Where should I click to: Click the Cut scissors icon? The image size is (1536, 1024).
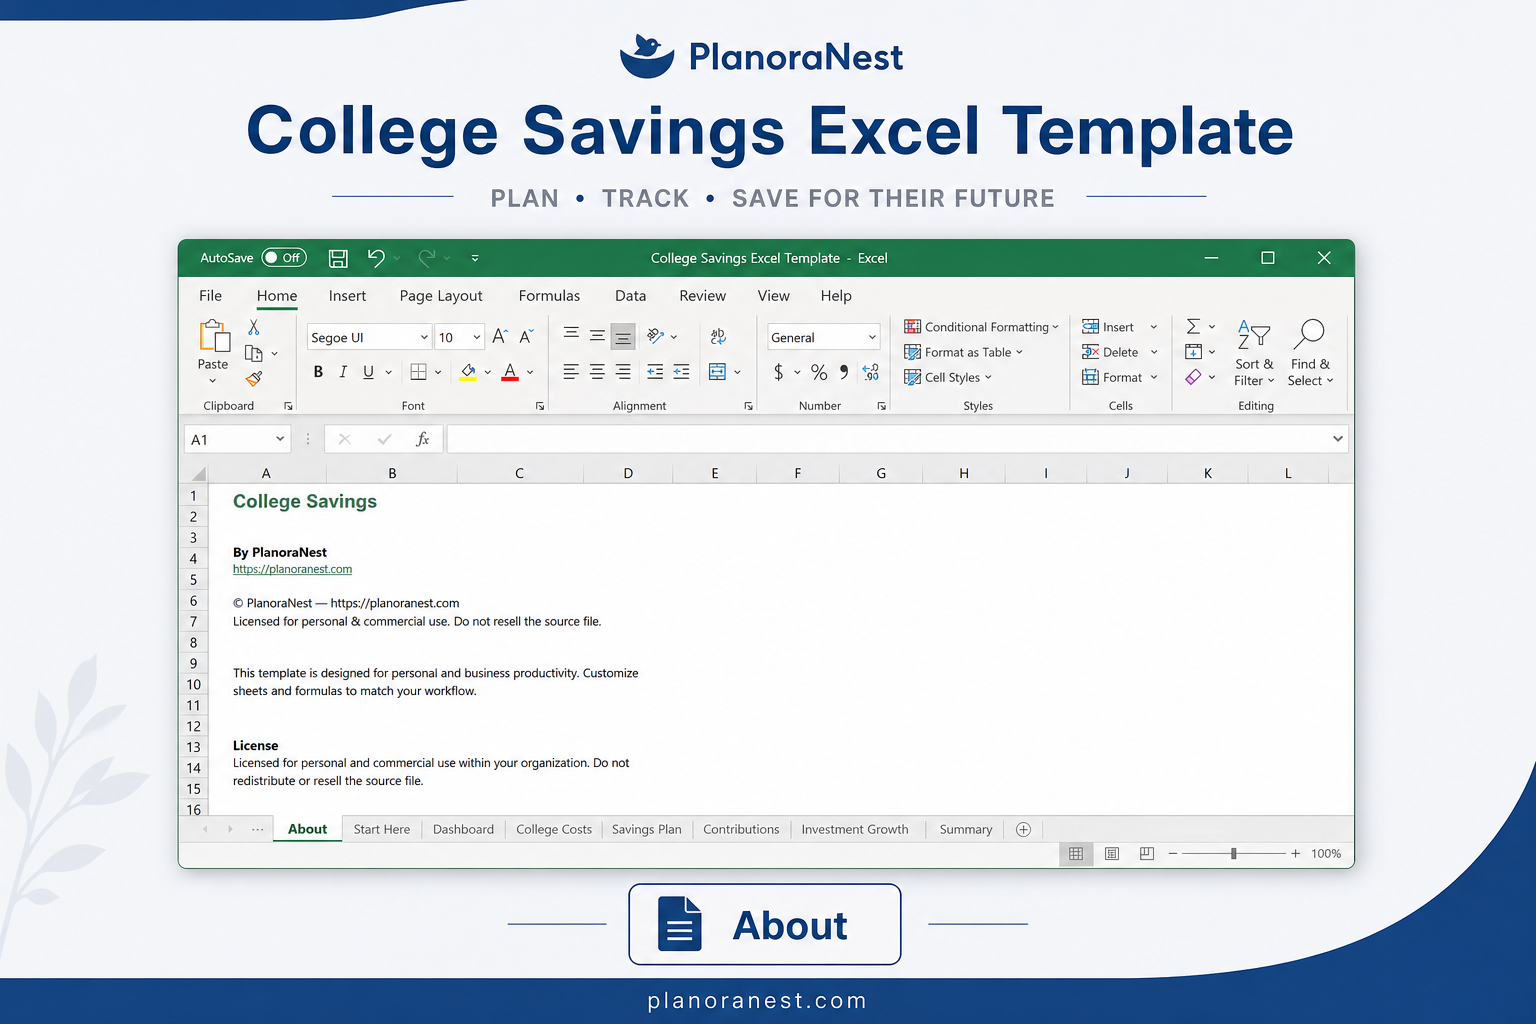[254, 328]
